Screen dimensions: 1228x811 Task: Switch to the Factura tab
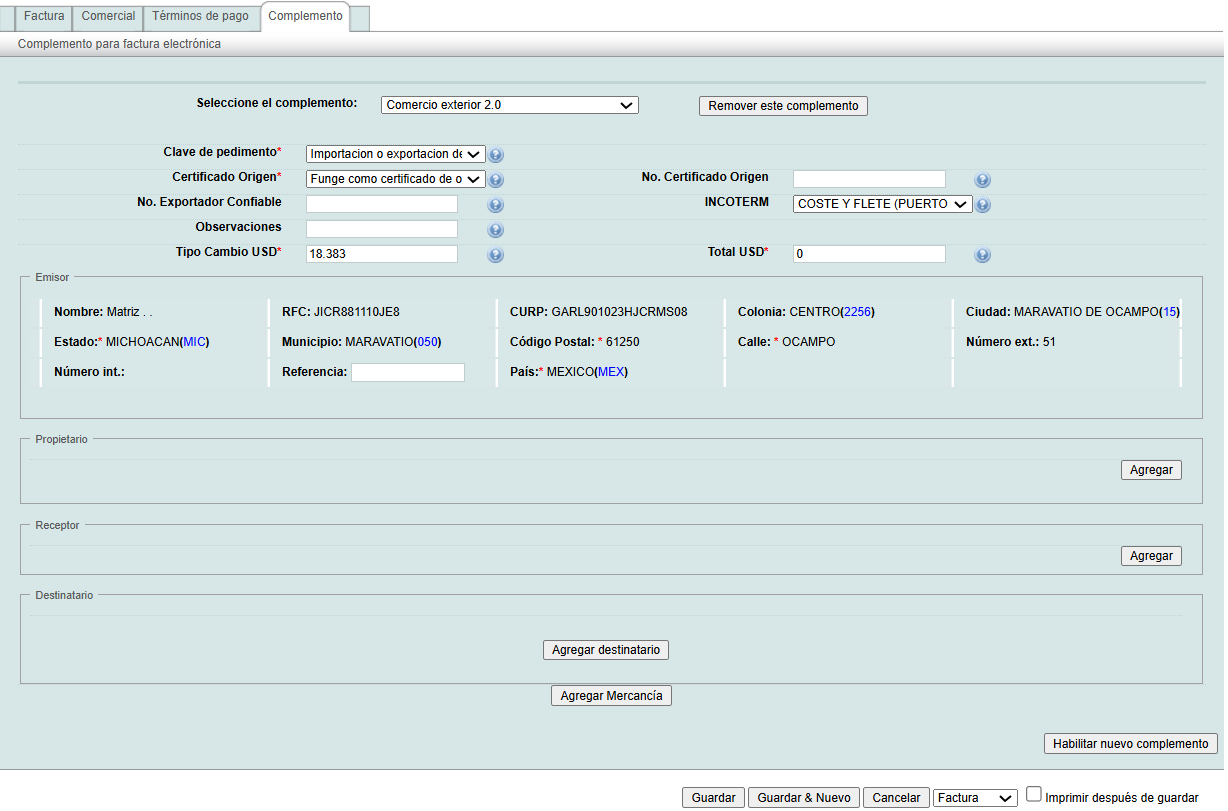click(x=44, y=17)
